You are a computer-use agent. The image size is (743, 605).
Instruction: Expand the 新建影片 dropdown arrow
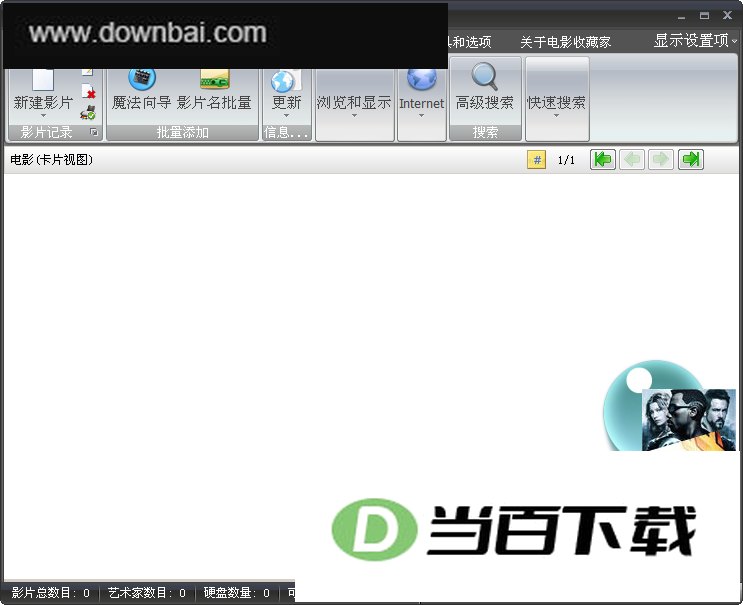click(43, 116)
